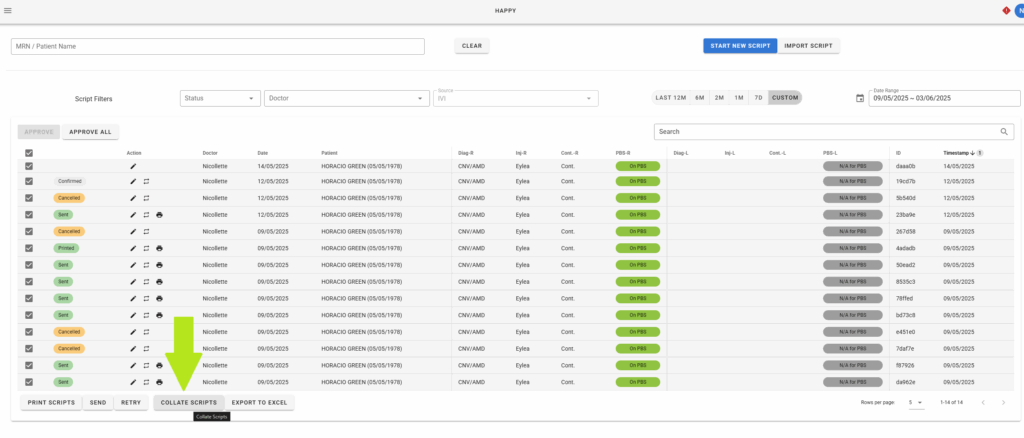Focus the MRN / Patient Name field

(218, 46)
